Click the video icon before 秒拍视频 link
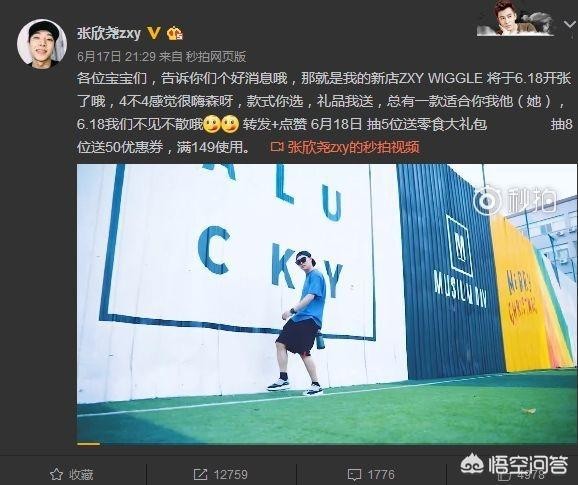Screen dimensions: 578x485 (277, 147)
